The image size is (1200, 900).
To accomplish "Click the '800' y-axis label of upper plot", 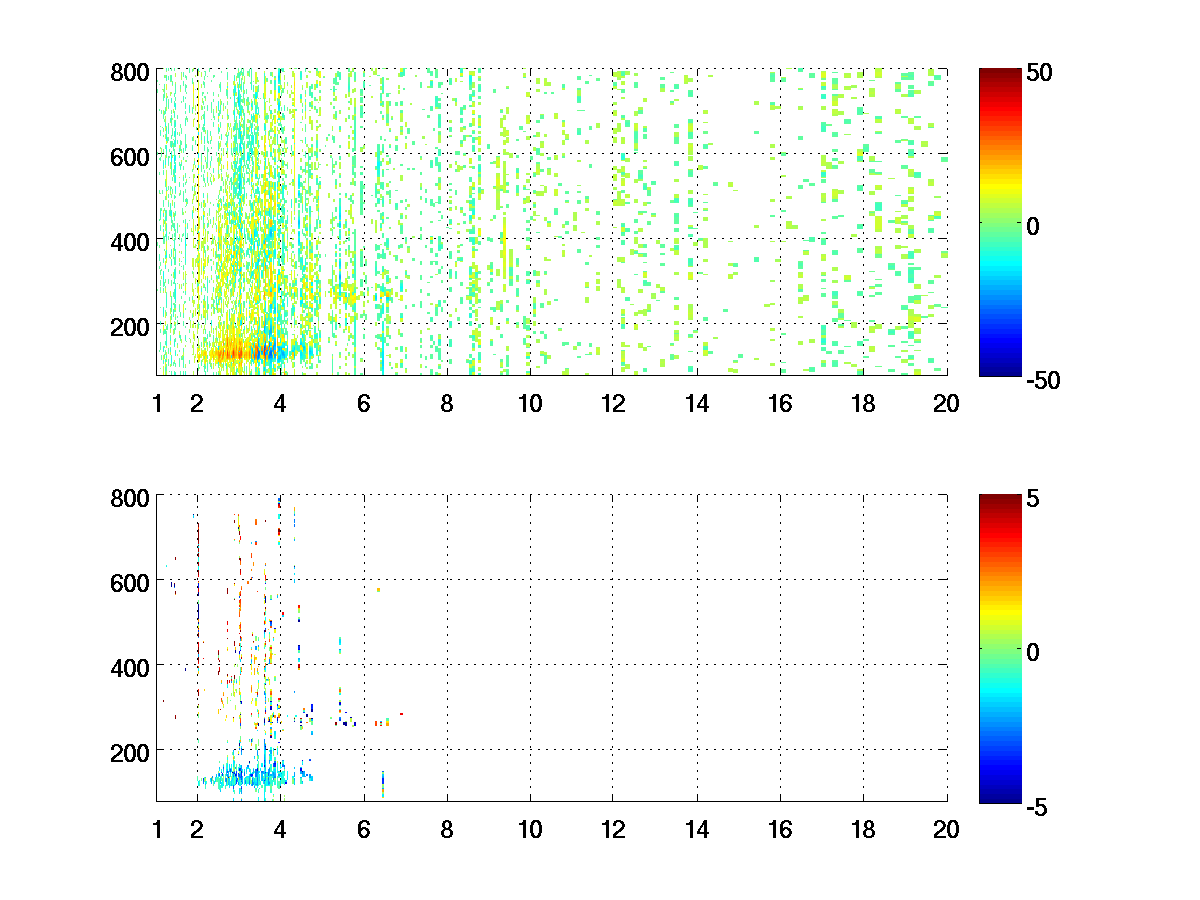I will pyautogui.click(x=130, y=73).
